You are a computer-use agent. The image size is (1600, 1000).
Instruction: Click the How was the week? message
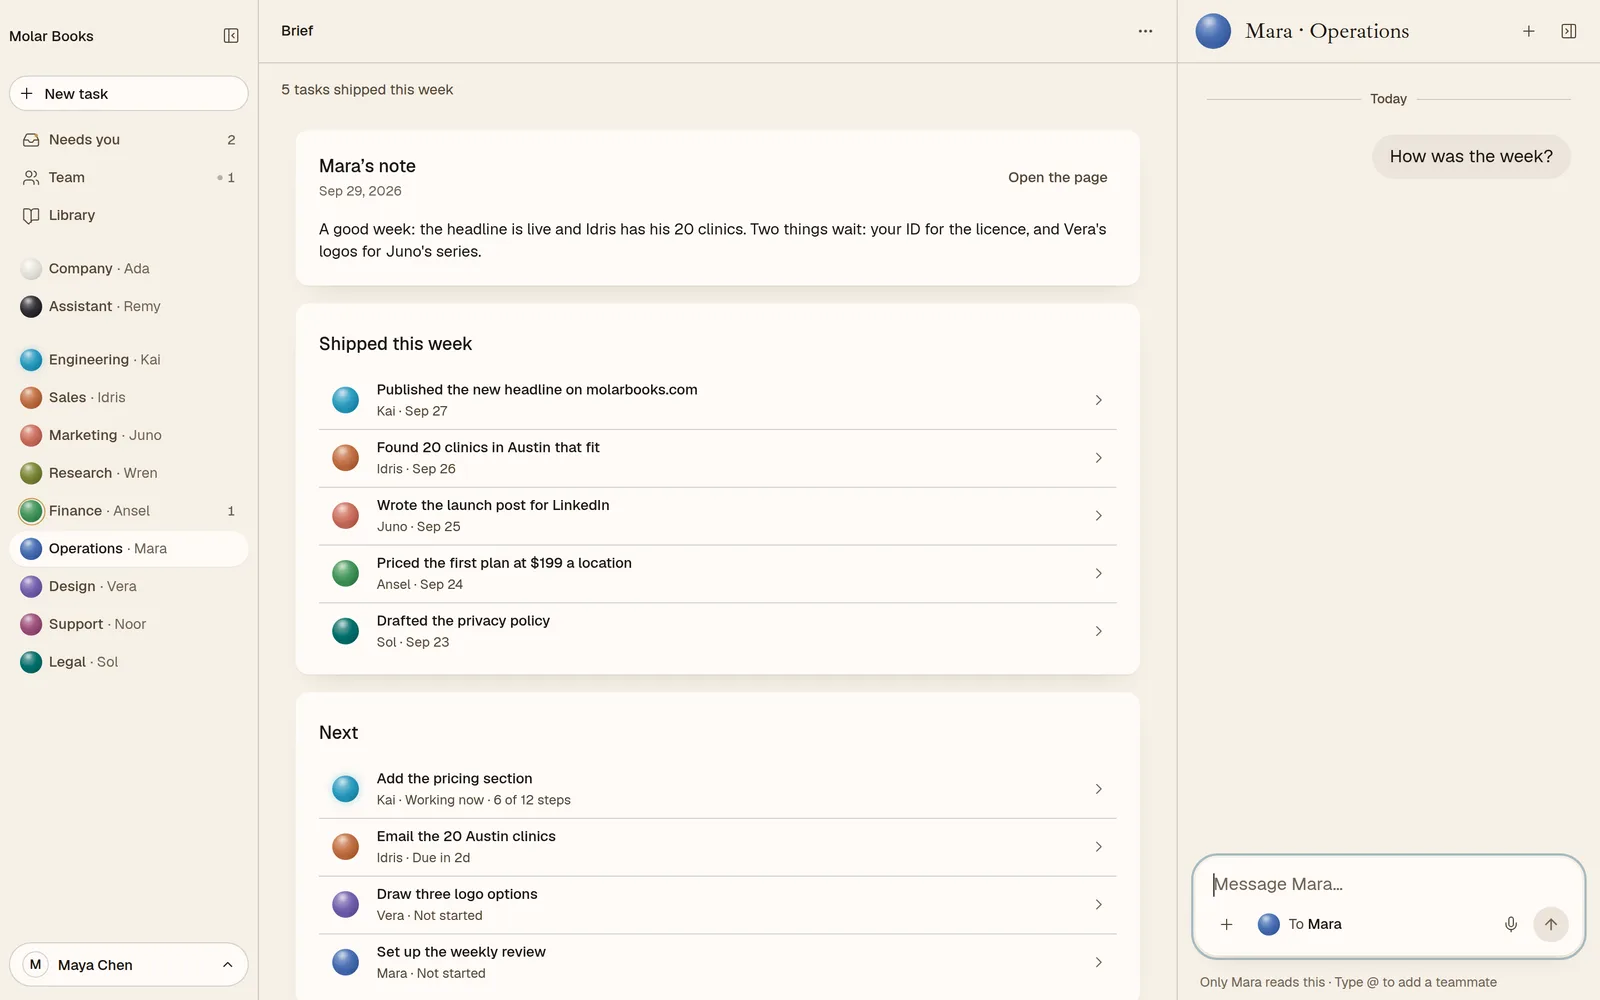(x=1471, y=157)
